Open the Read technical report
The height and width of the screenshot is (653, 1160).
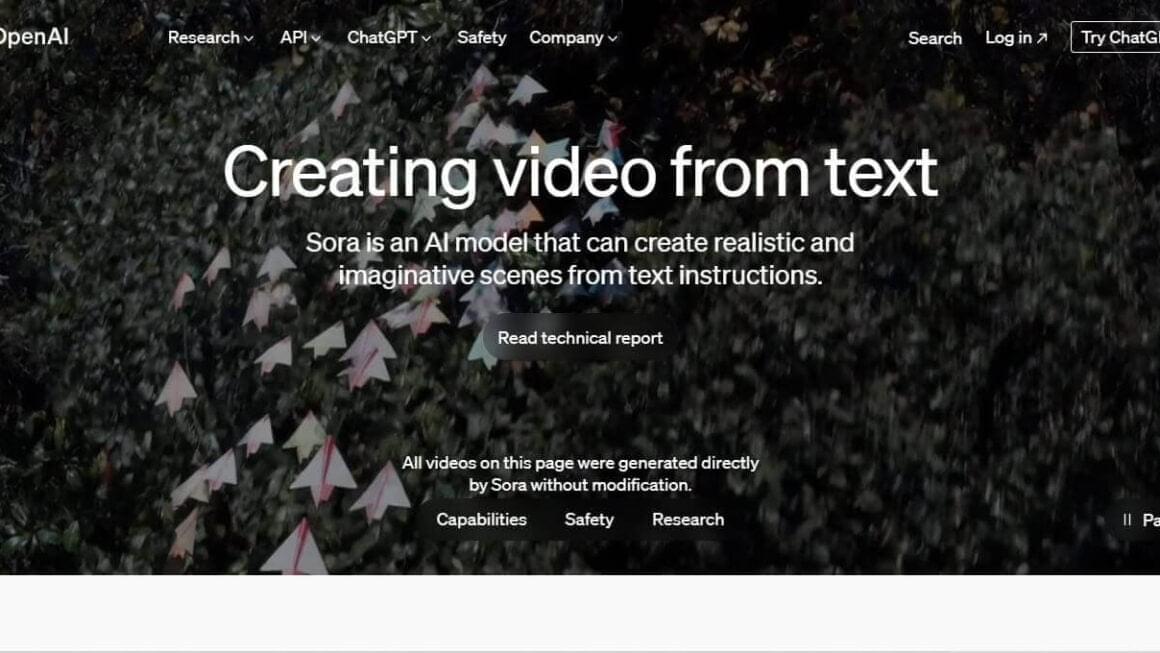click(x=580, y=337)
